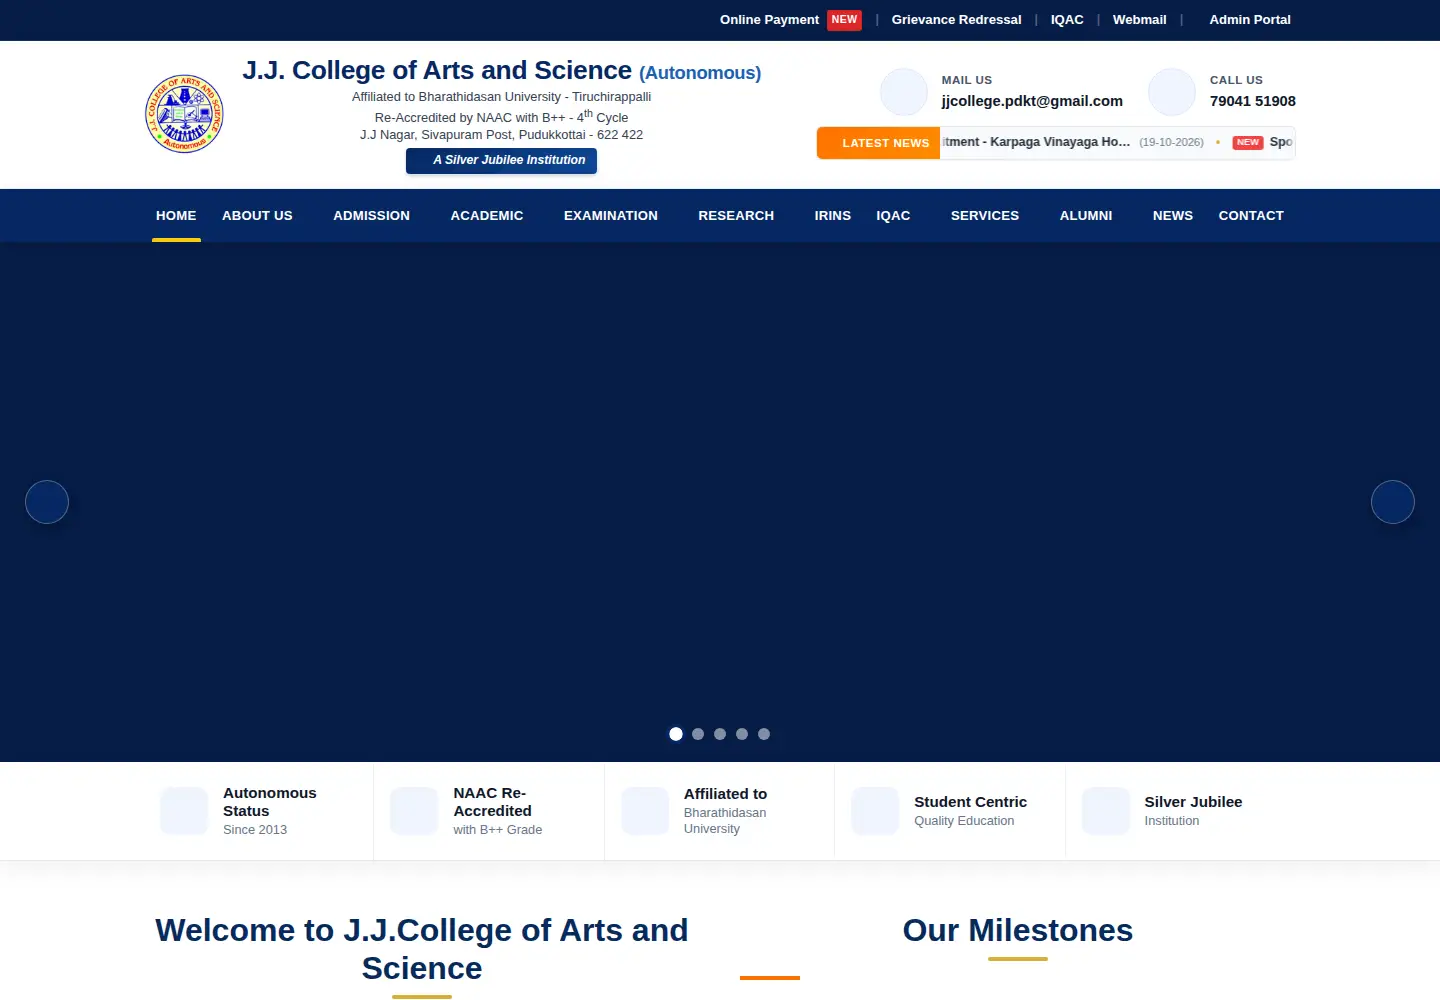1440x1000 pixels.
Task: Select the third carousel slide dot
Action: 720,734
